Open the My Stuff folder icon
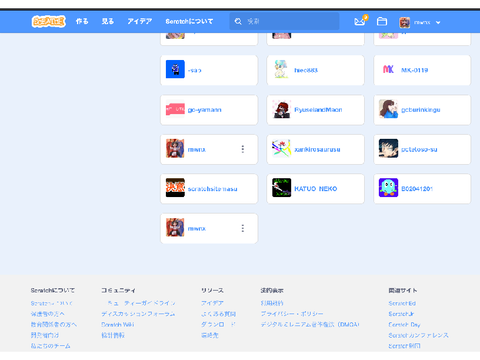 pyautogui.click(x=382, y=22)
